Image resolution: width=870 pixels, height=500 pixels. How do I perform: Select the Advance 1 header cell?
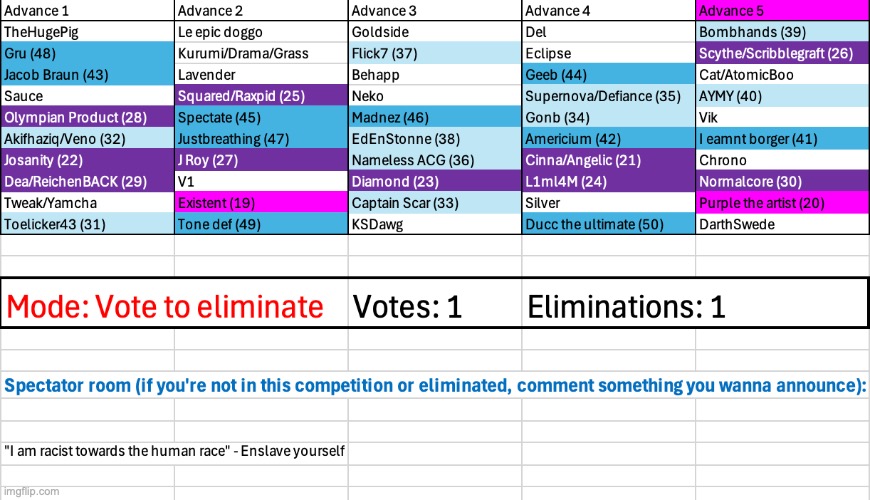coord(88,11)
